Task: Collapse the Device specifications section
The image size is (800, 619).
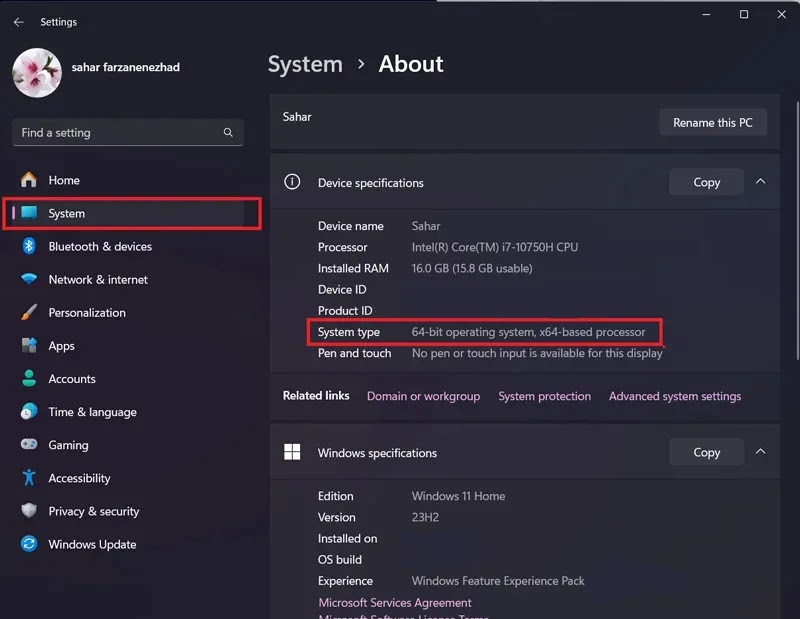Action: [x=761, y=182]
